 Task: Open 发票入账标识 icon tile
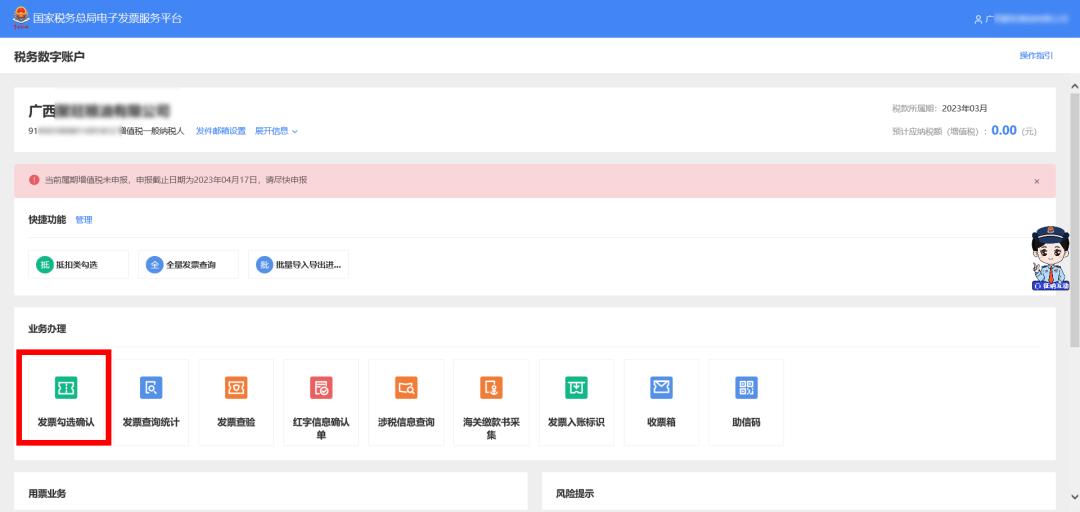coord(577,402)
